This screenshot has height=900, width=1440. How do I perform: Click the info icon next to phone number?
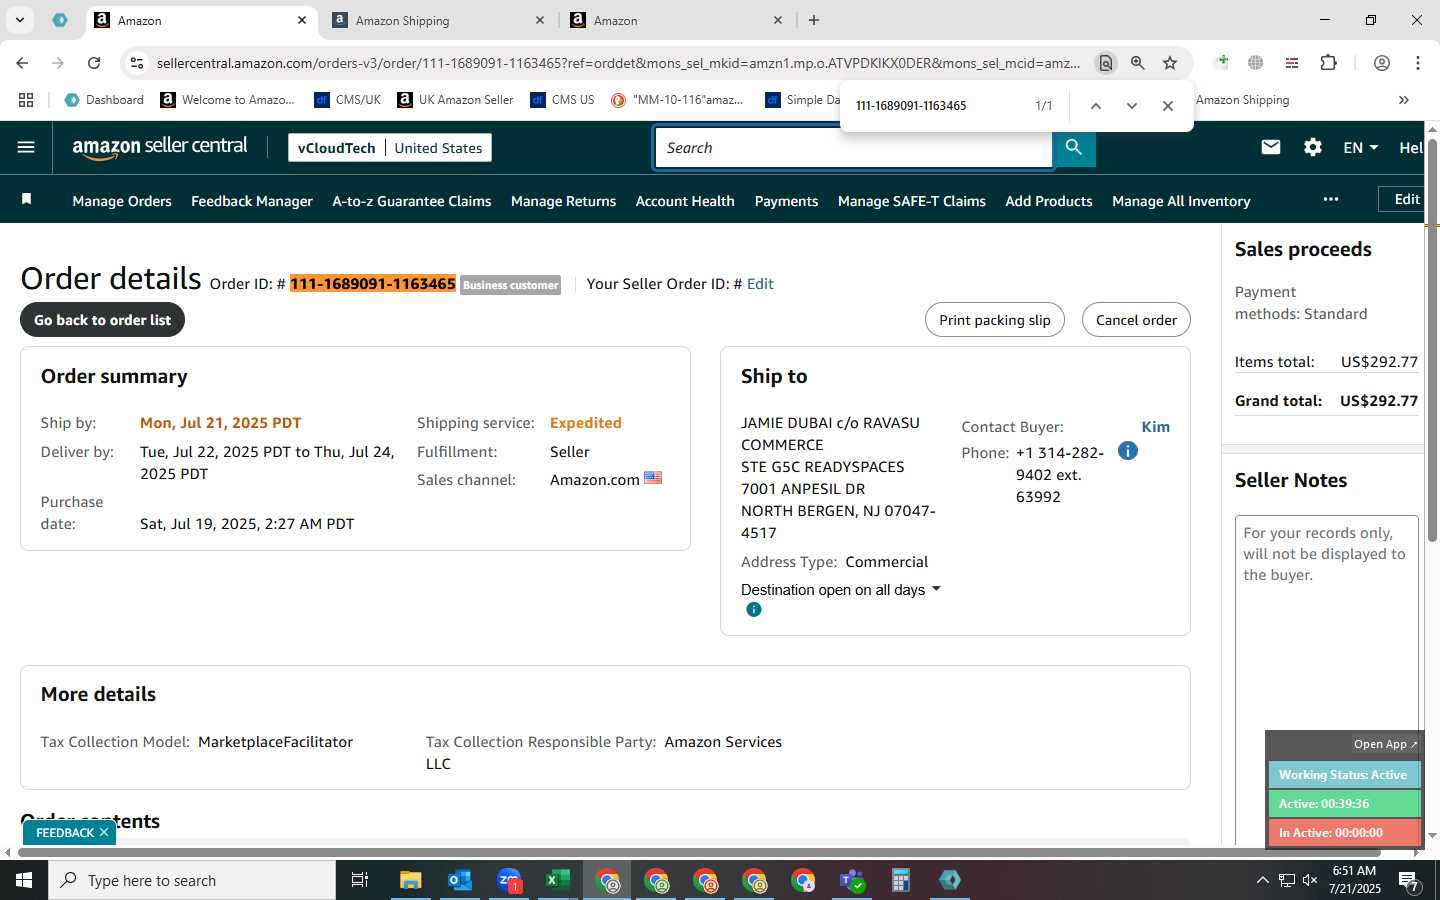pyautogui.click(x=1127, y=451)
